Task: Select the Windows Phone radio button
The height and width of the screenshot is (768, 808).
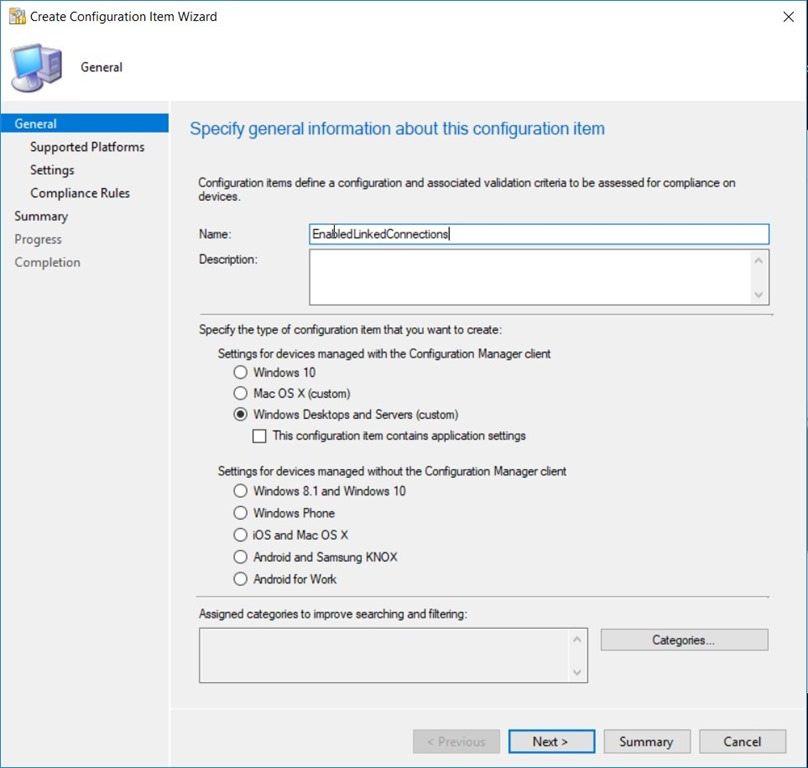Action: coord(240,513)
